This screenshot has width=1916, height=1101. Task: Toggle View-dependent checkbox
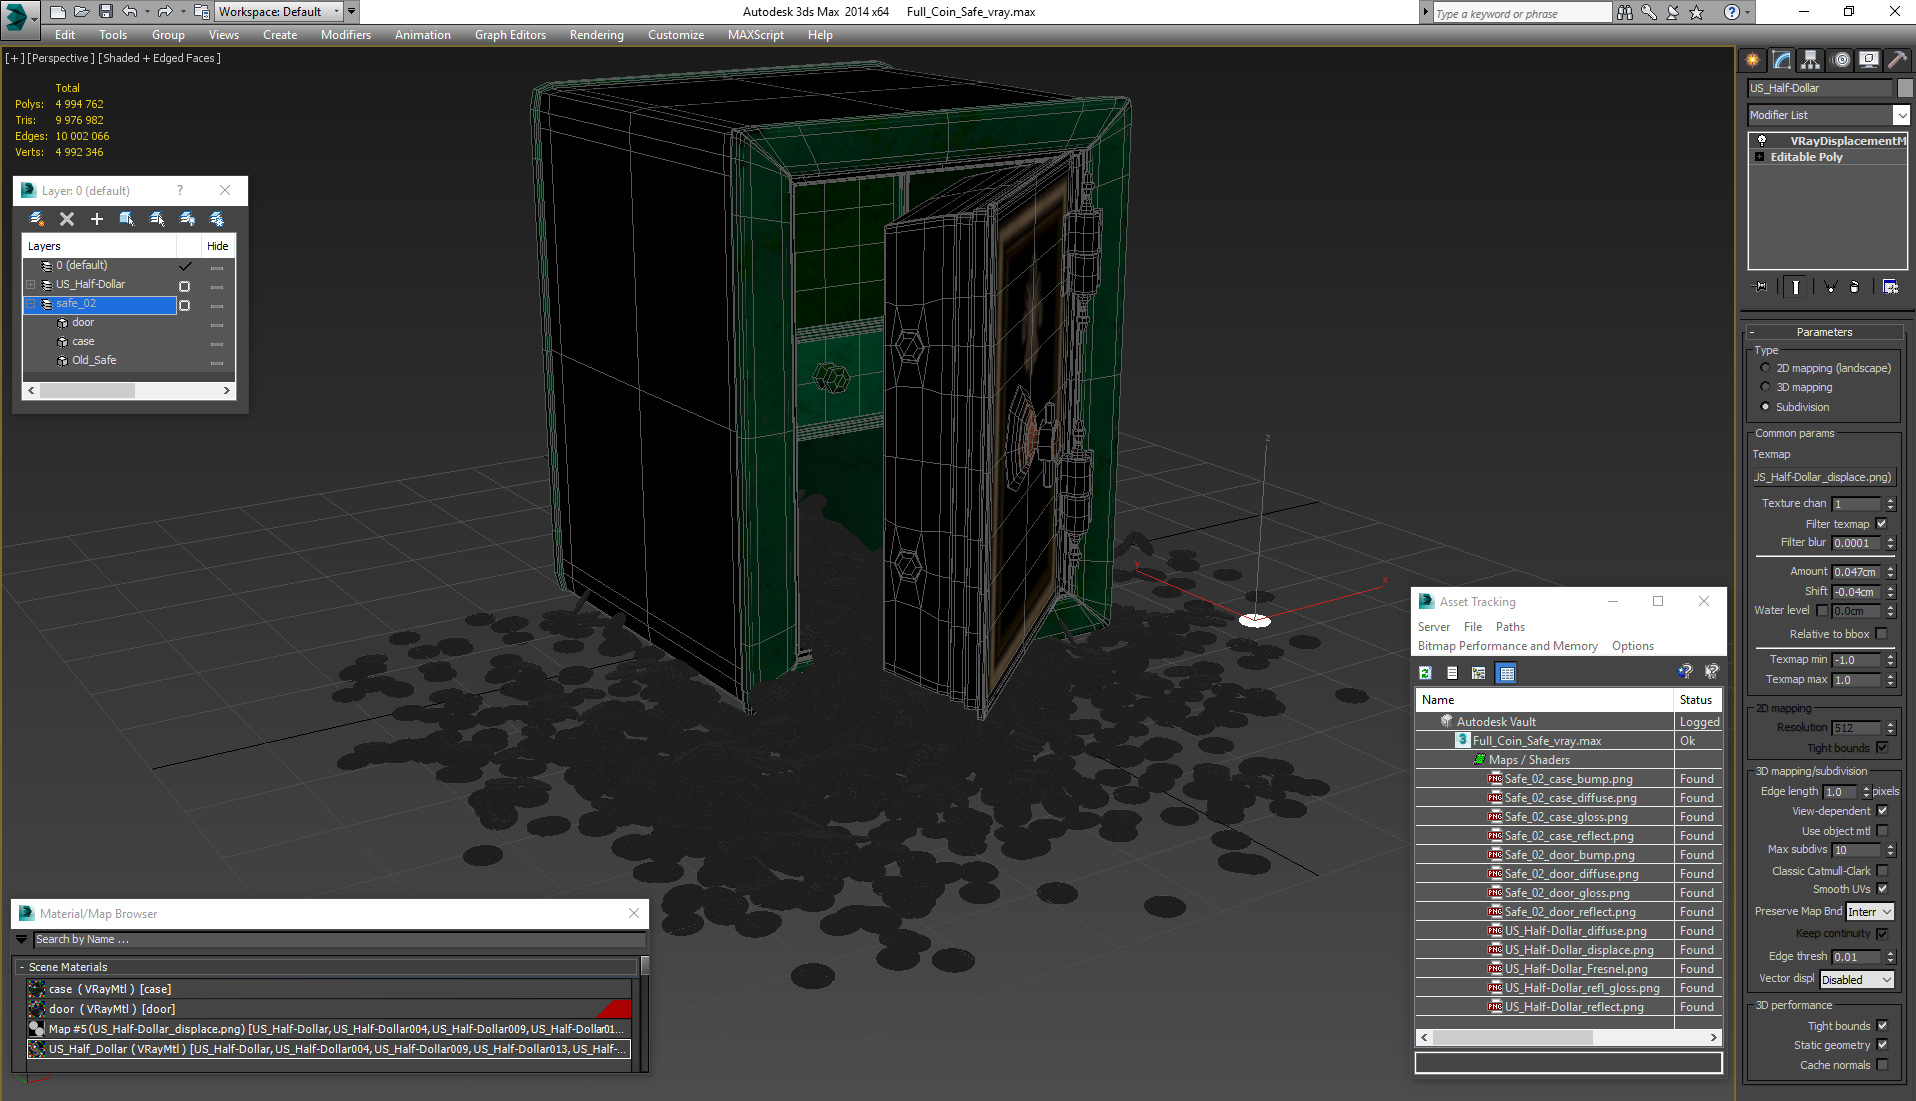click(x=1882, y=811)
